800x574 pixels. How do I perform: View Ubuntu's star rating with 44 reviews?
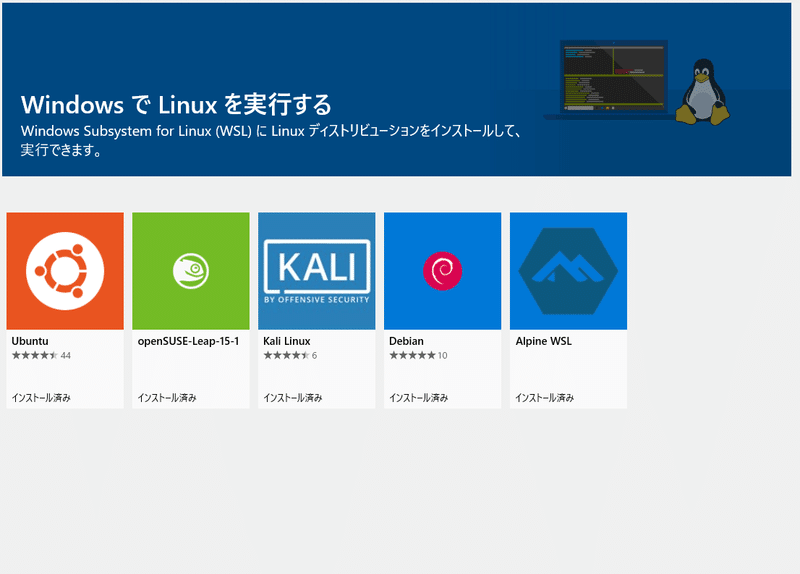click(41, 355)
